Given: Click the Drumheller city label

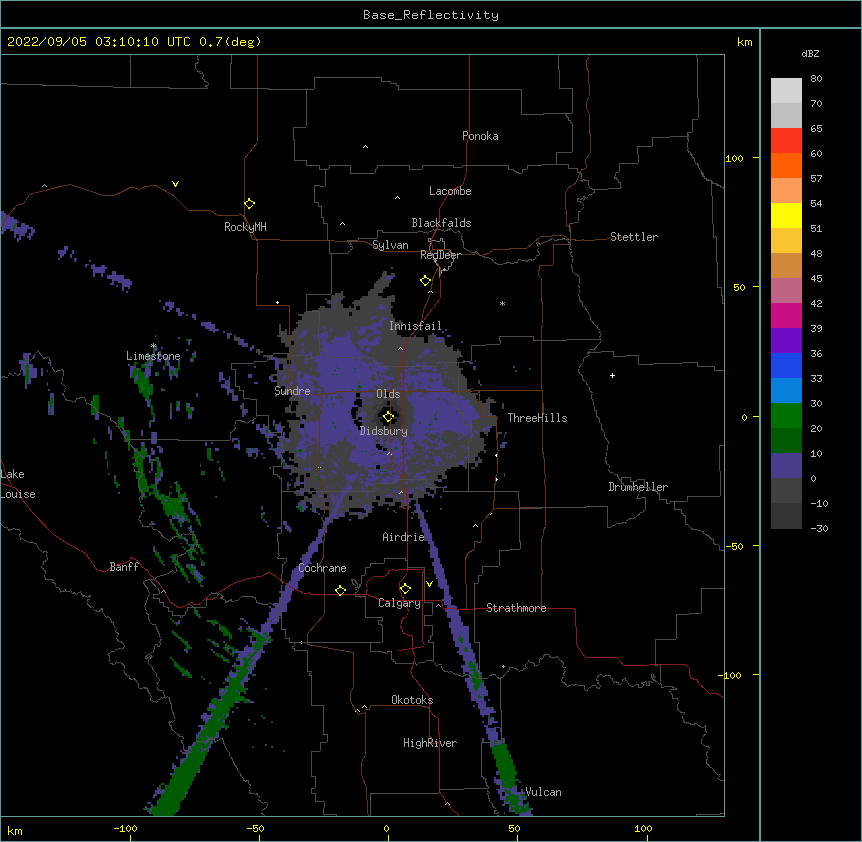Looking at the screenshot, I should point(638,487).
